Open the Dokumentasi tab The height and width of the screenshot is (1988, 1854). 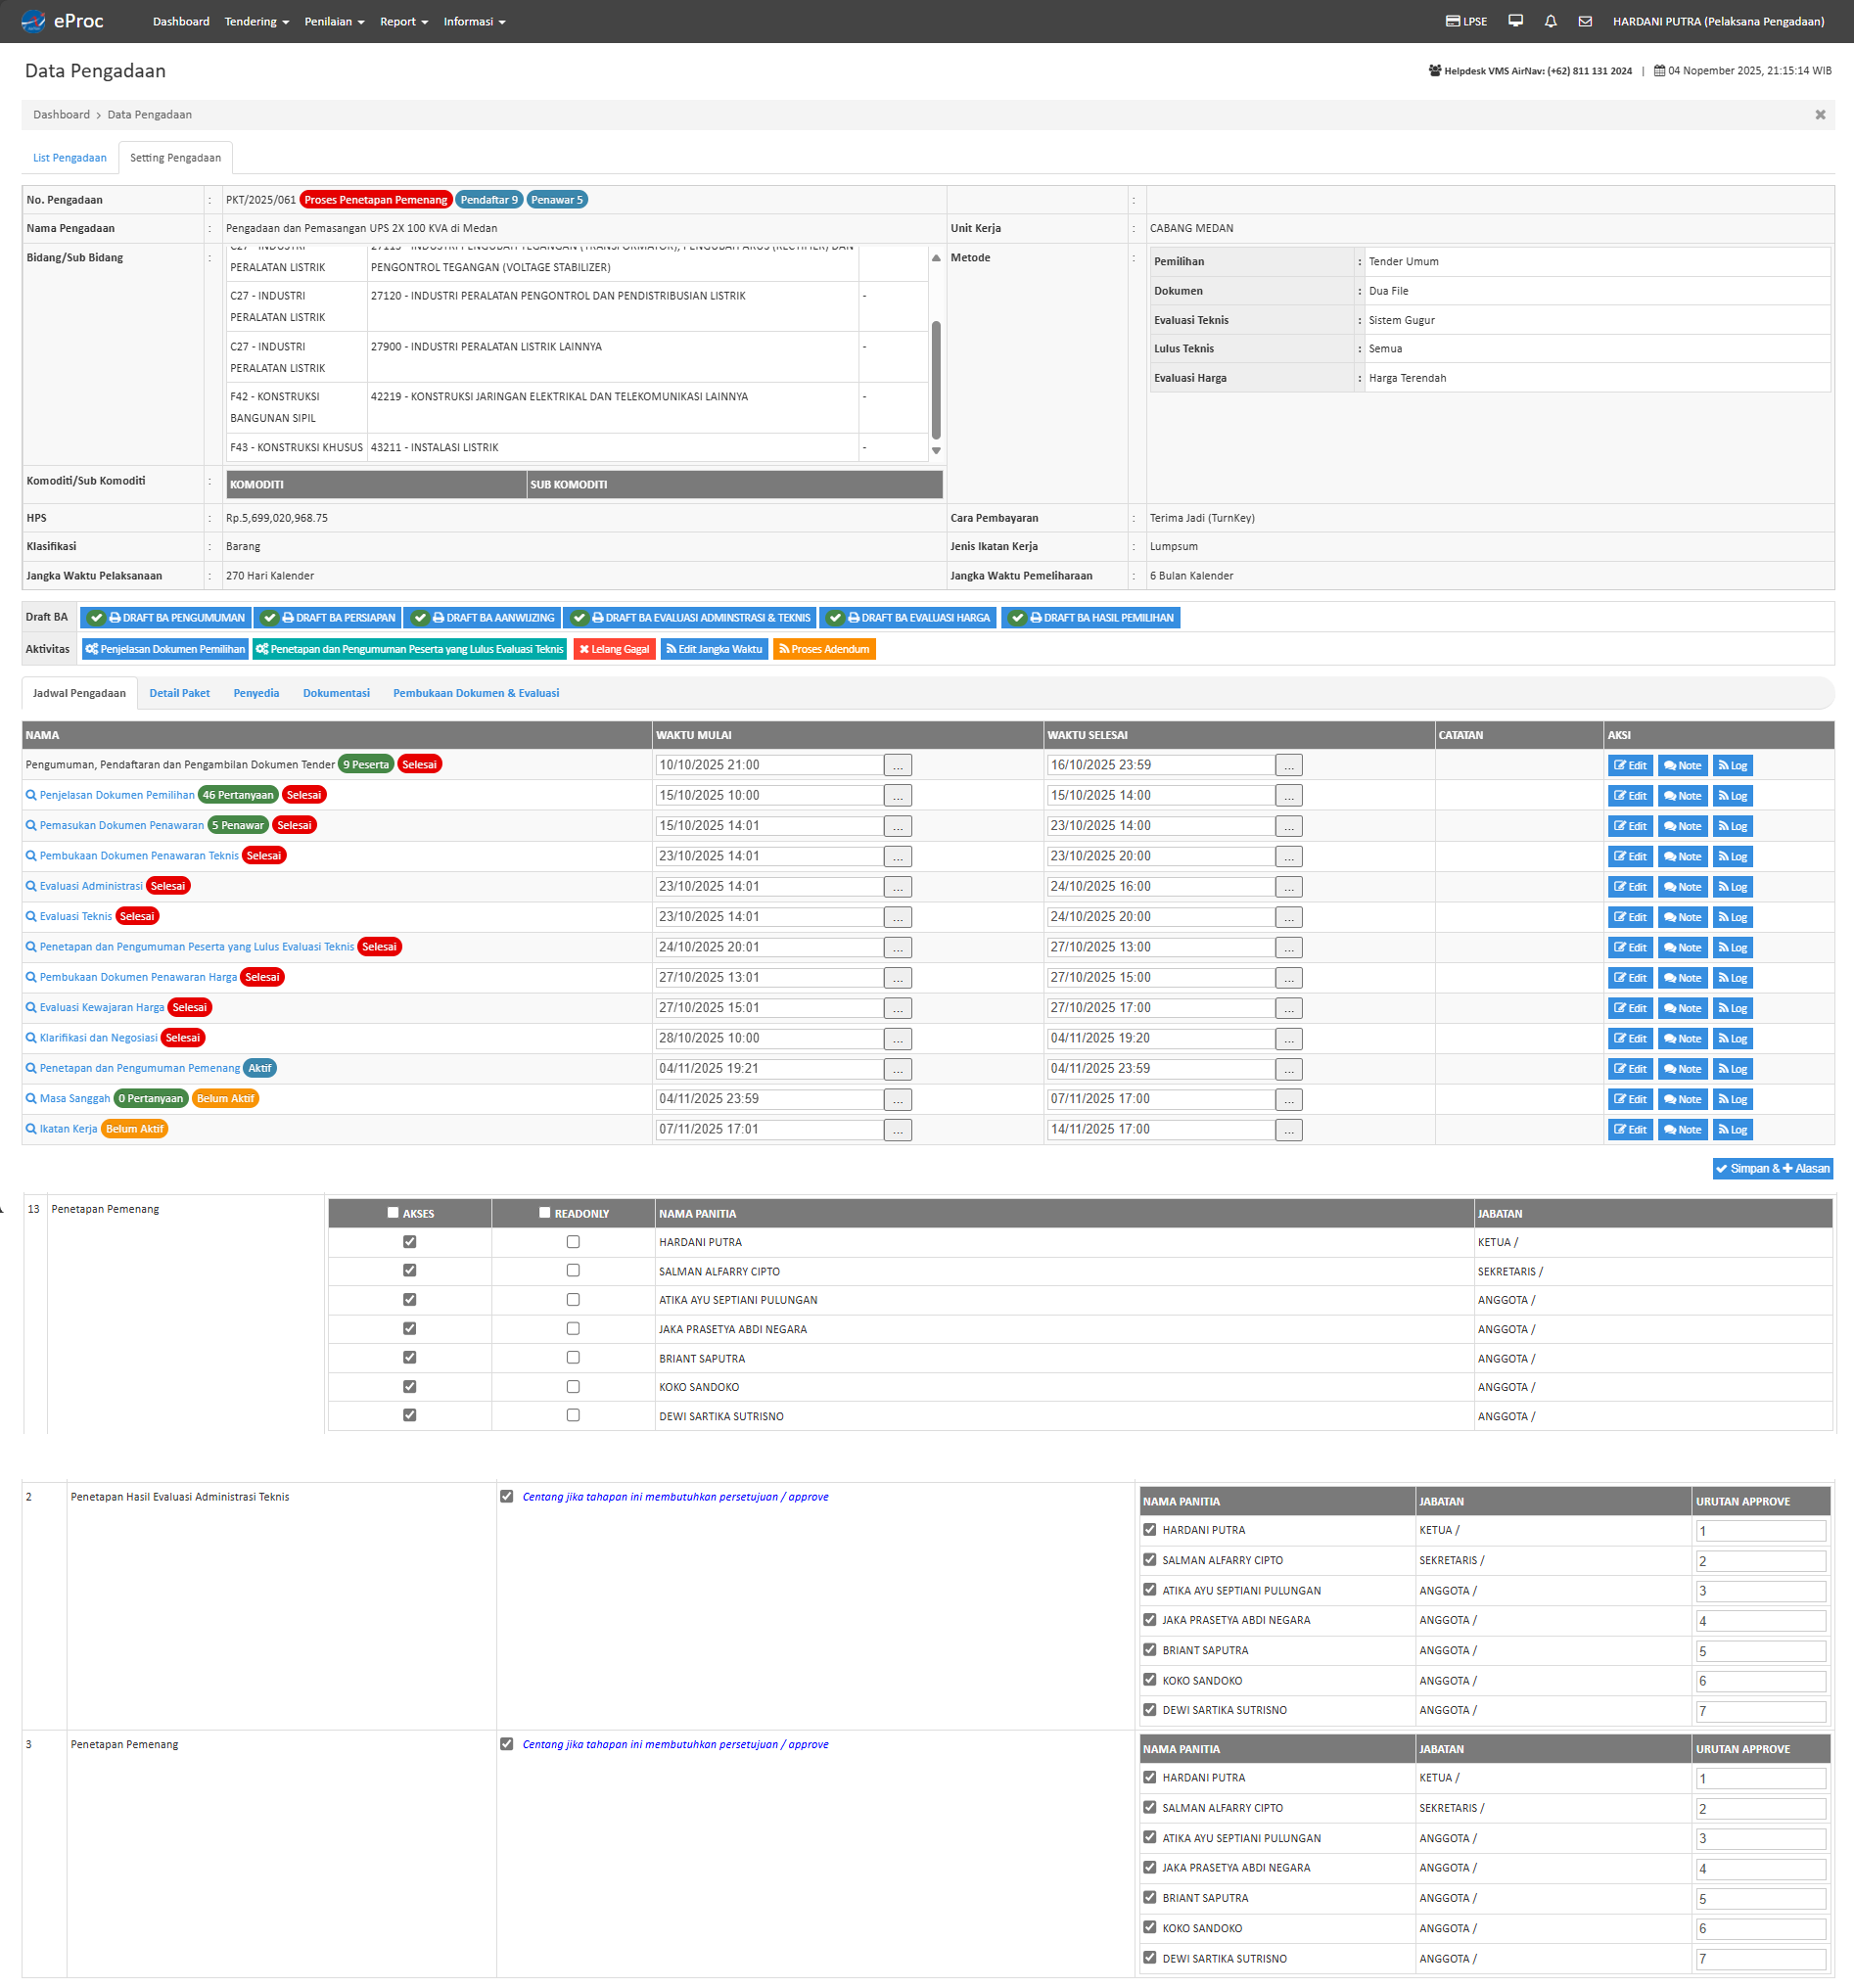point(336,694)
